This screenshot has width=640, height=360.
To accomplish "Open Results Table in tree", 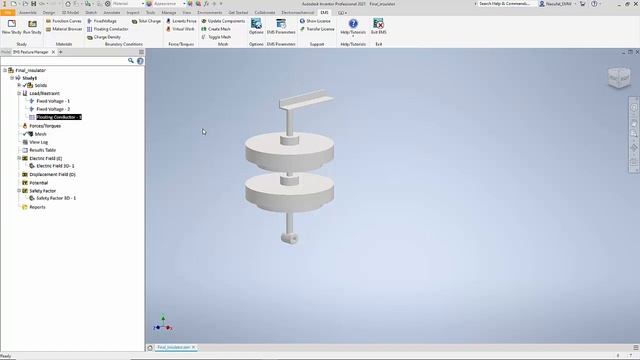I will [42, 150].
